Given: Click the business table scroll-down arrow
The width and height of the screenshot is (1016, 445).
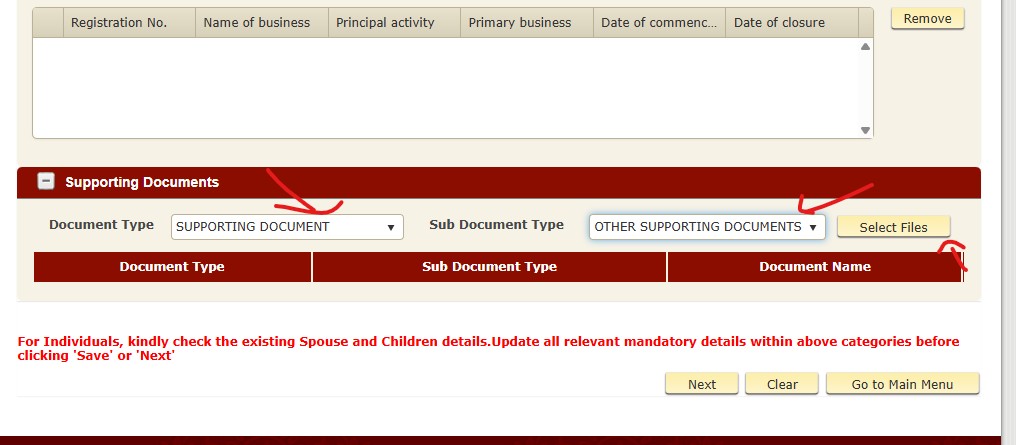Looking at the screenshot, I should tap(866, 130).
